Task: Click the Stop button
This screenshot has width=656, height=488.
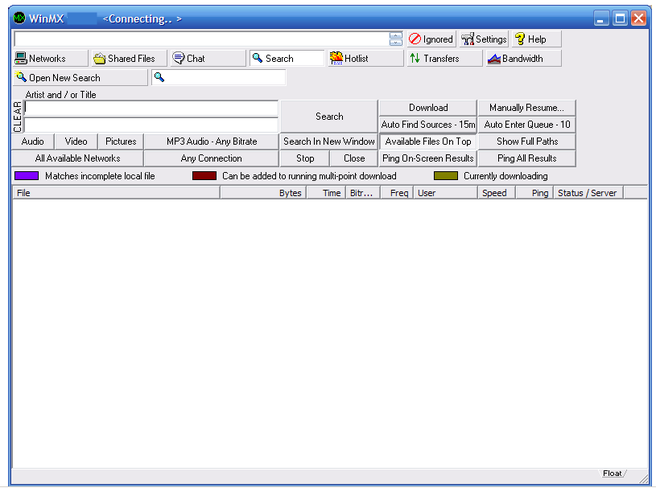Action: (x=305, y=158)
